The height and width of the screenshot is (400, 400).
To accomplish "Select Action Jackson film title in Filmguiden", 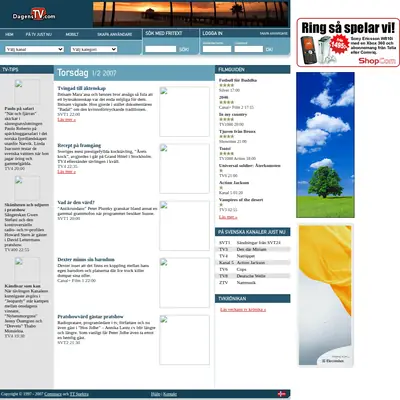I will [x=234, y=183].
